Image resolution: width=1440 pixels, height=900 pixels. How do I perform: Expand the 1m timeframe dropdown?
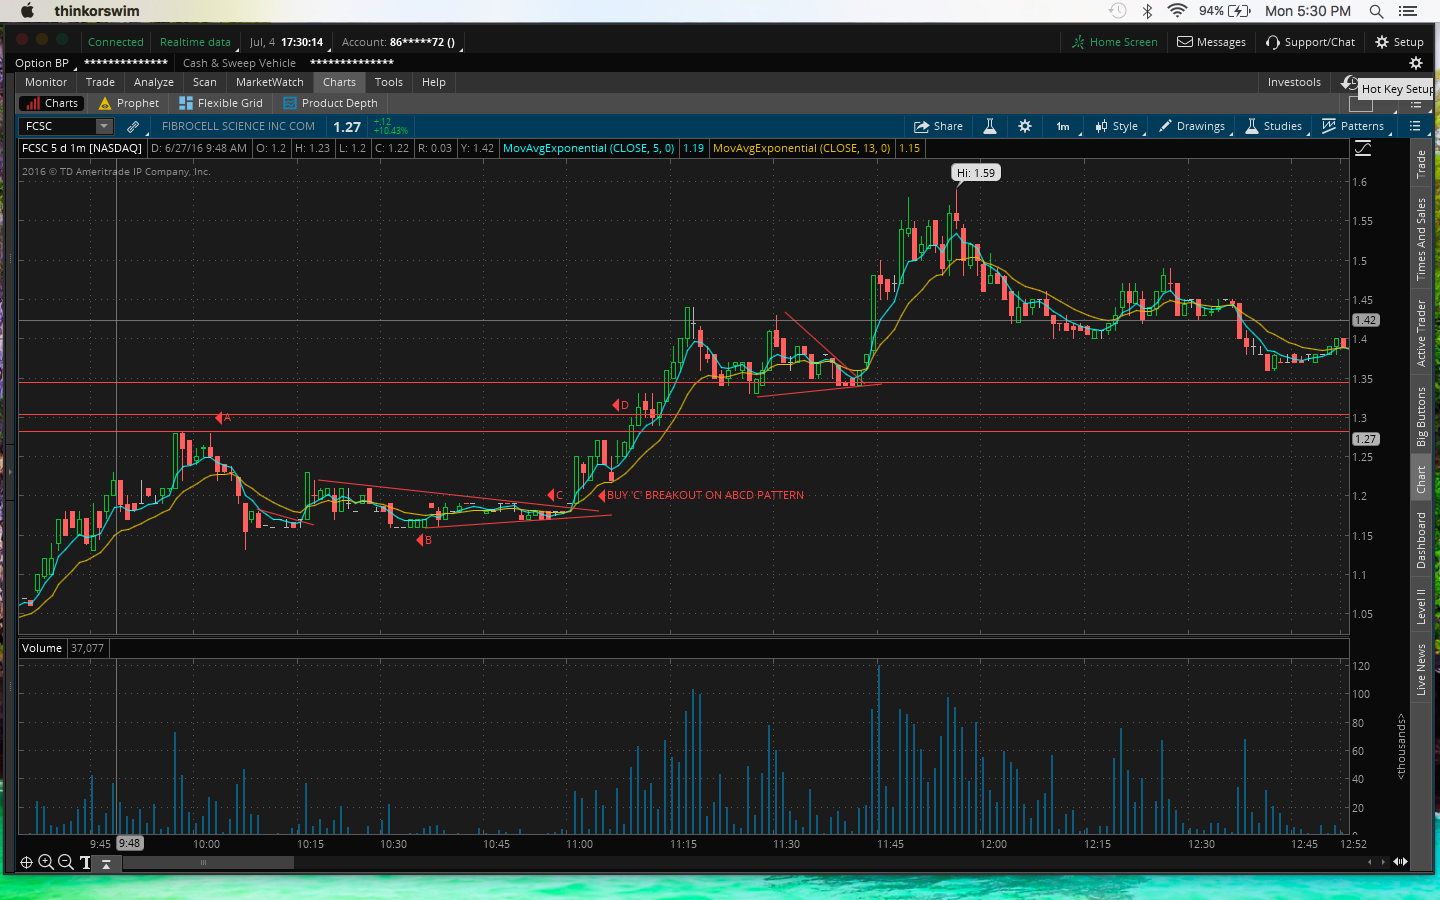pos(1063,126)
